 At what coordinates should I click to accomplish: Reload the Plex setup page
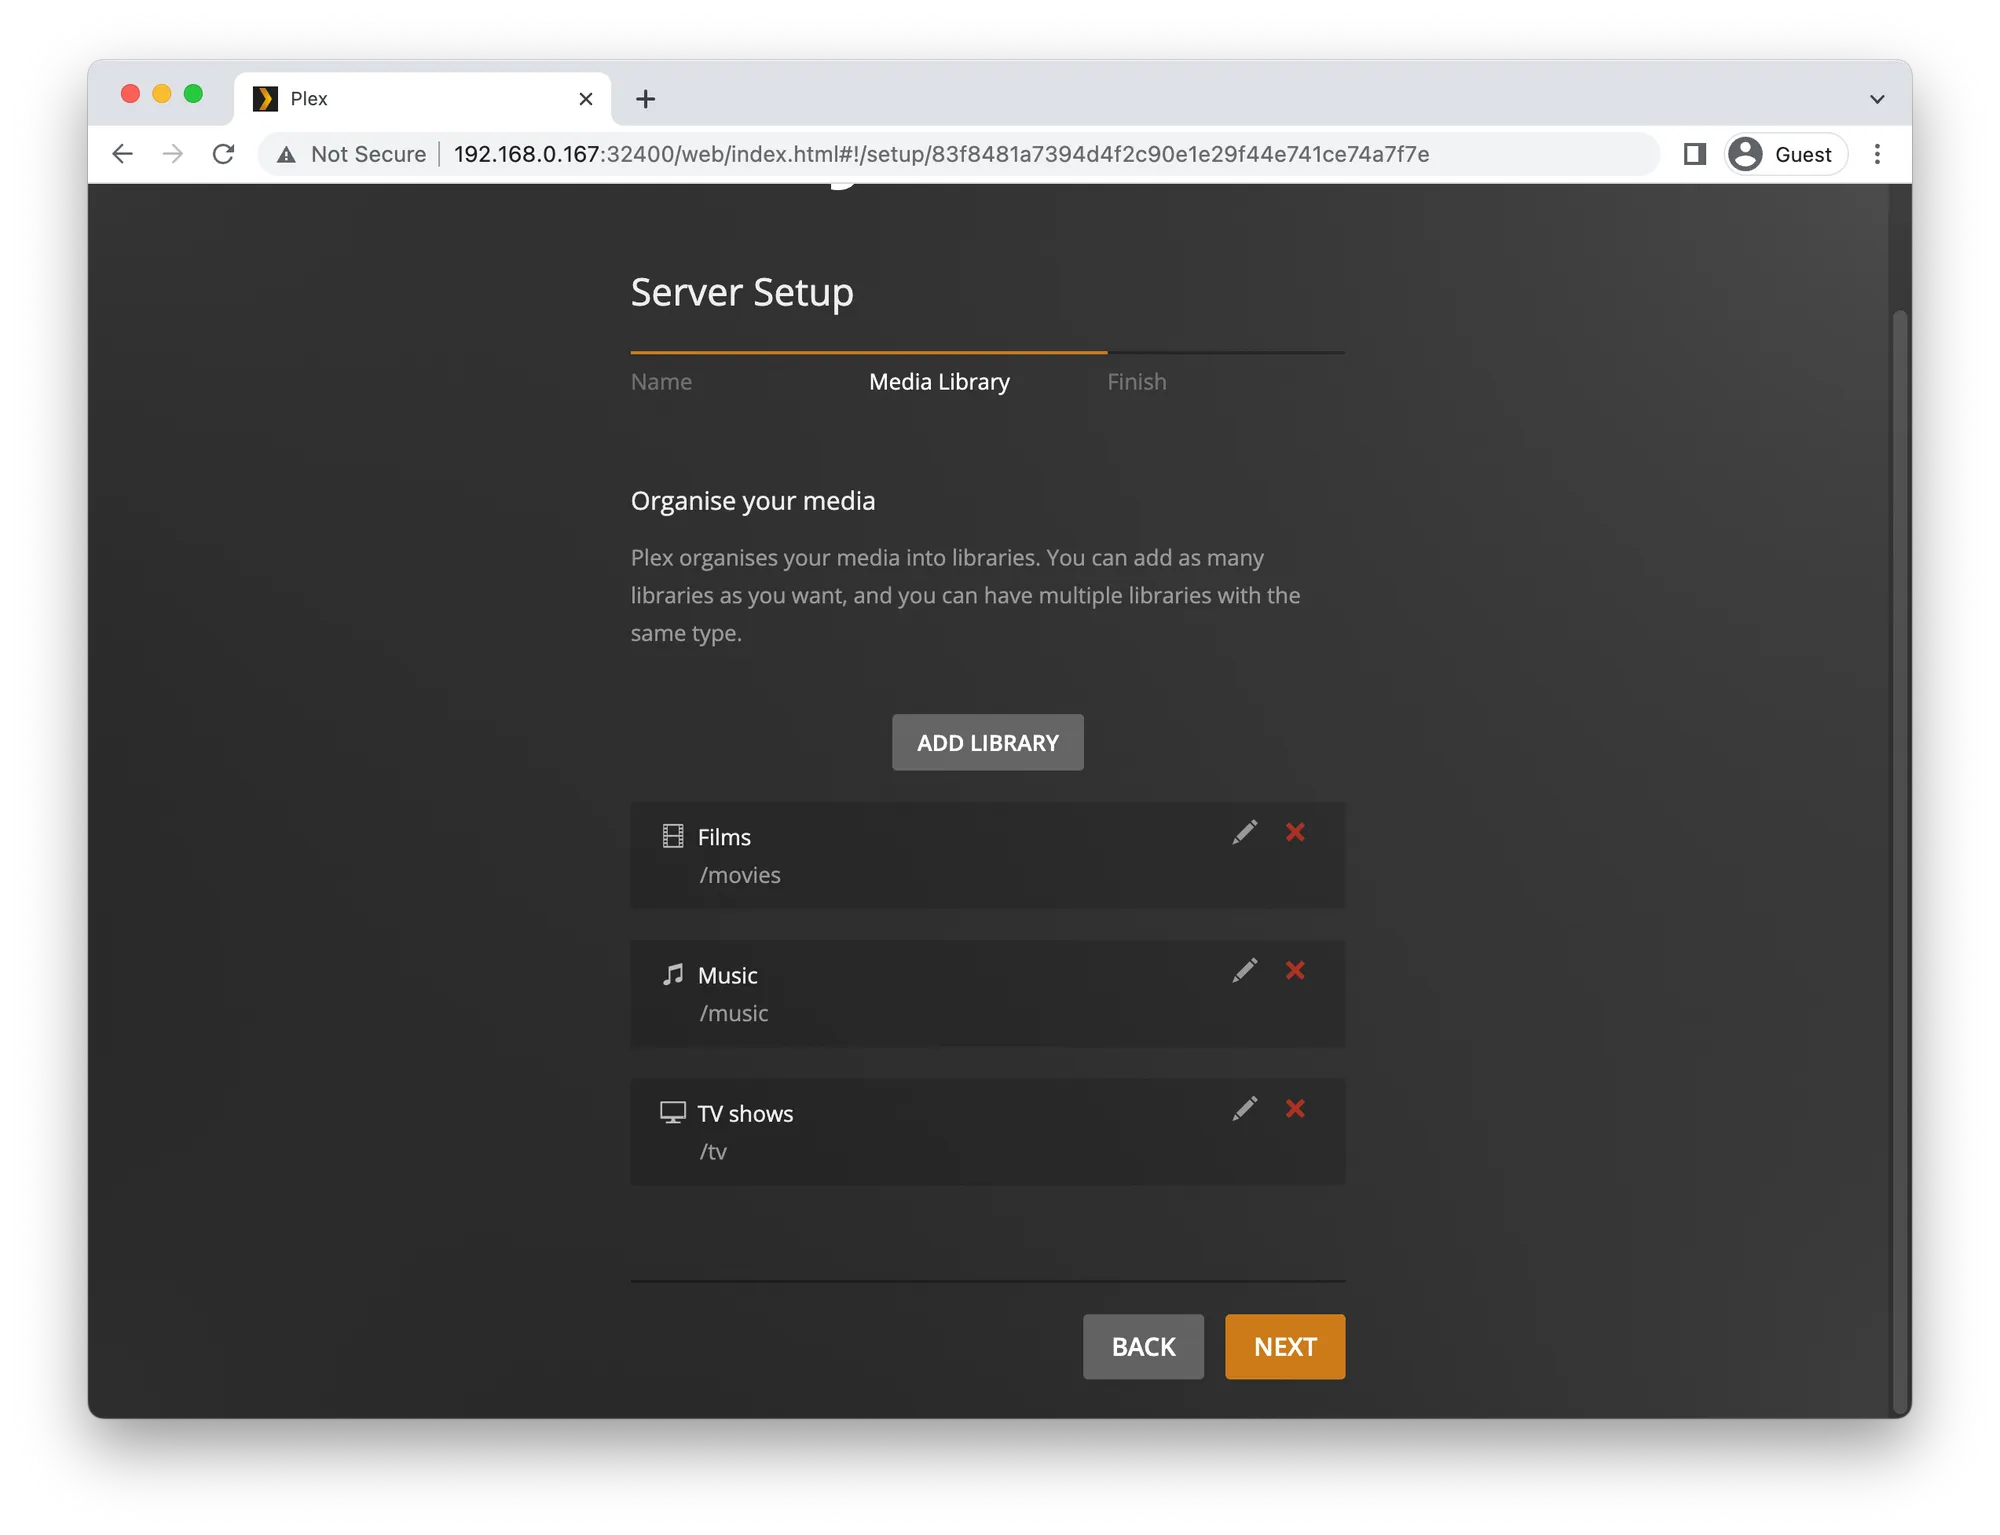(224, 154)
